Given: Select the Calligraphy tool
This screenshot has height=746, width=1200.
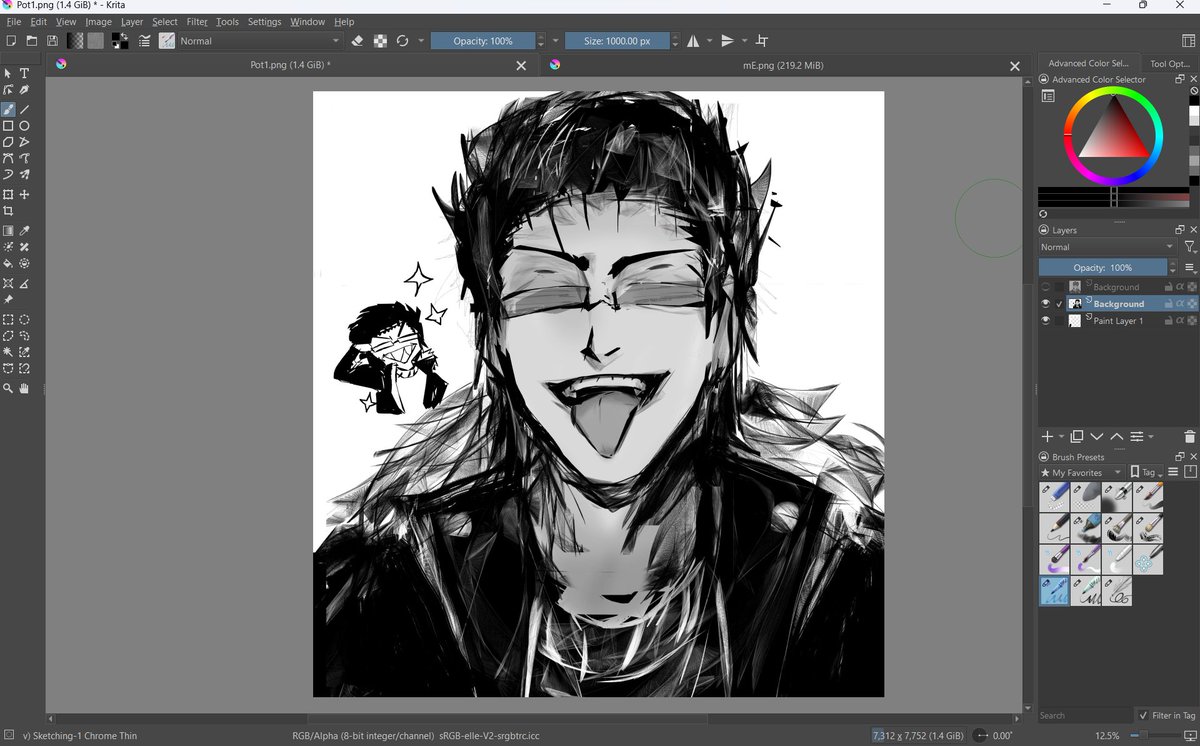Looking at the screenshot, I should (x=25, y=90).
